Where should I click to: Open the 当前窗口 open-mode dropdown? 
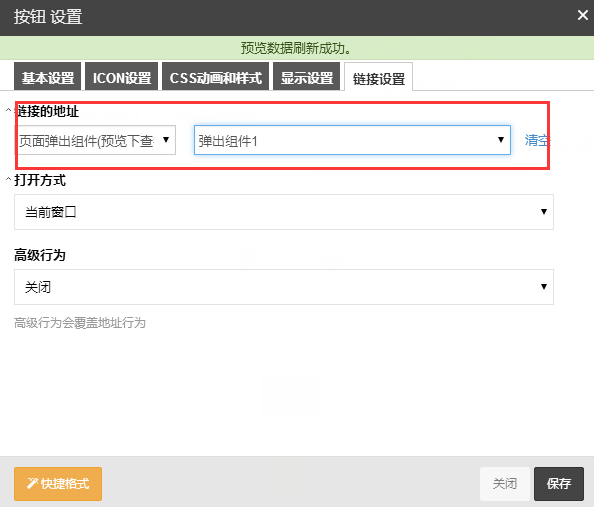click(284, 212)
